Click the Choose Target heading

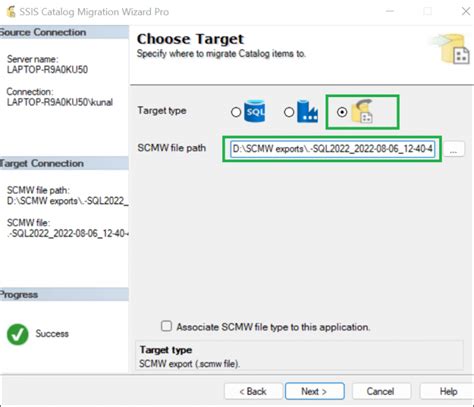[190, 39]
